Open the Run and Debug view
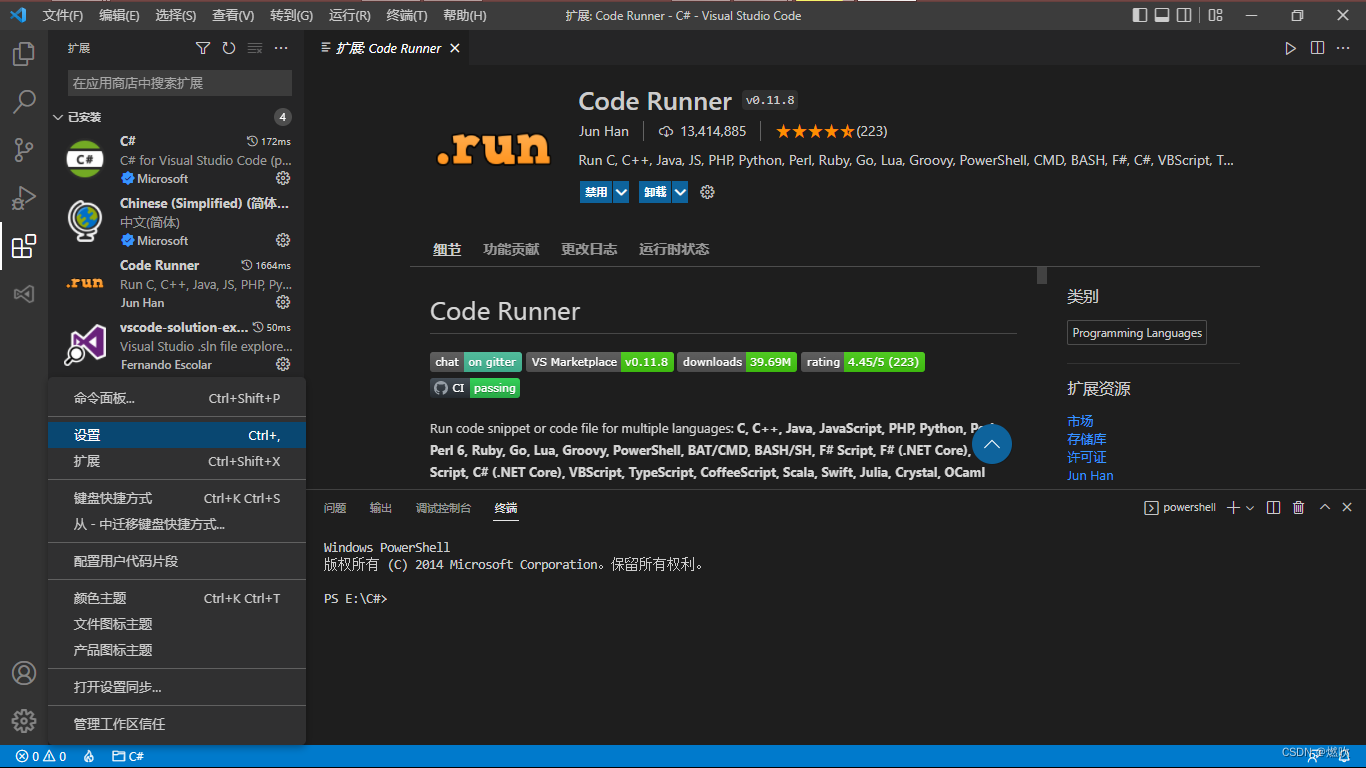 point(24,198)
